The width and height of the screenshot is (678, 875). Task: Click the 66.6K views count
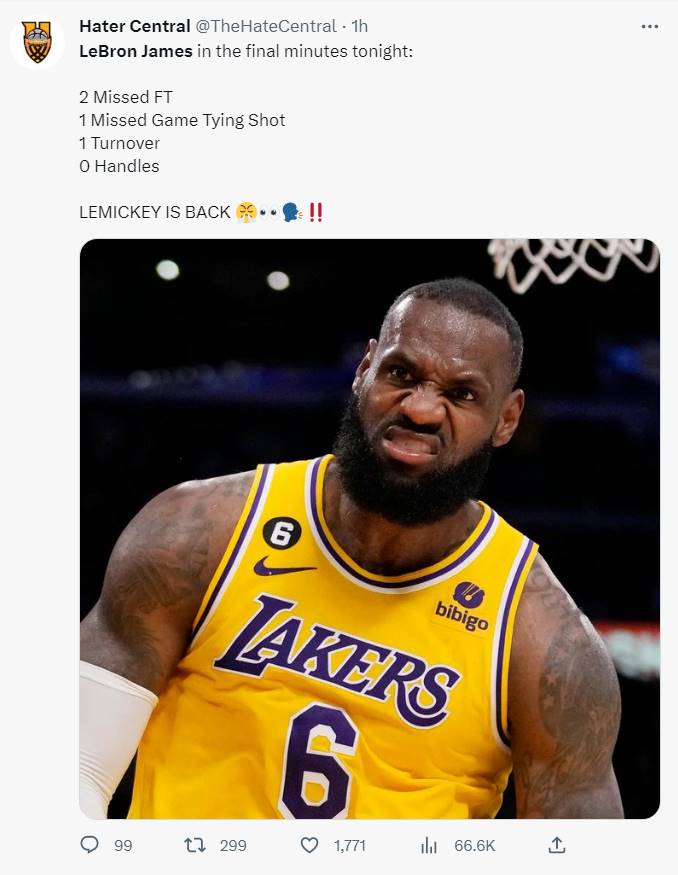pos(474,846)
